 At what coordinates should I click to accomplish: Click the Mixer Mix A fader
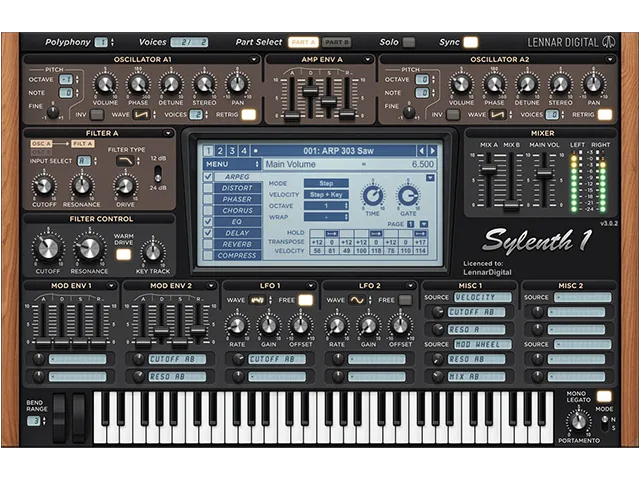pyautogui.click(x=489, y=169)
